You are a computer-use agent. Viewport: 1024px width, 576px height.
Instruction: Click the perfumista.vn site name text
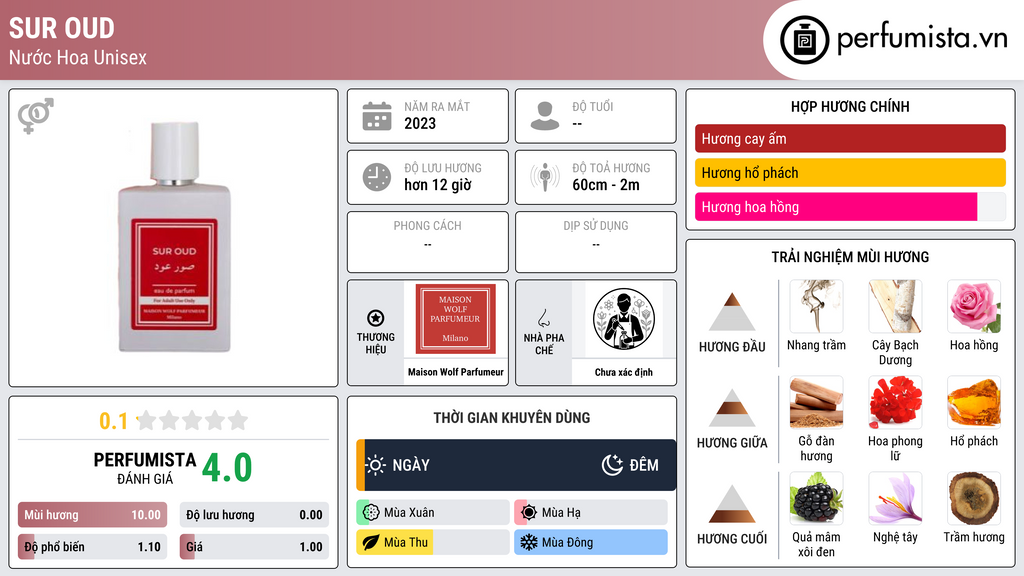922,38
